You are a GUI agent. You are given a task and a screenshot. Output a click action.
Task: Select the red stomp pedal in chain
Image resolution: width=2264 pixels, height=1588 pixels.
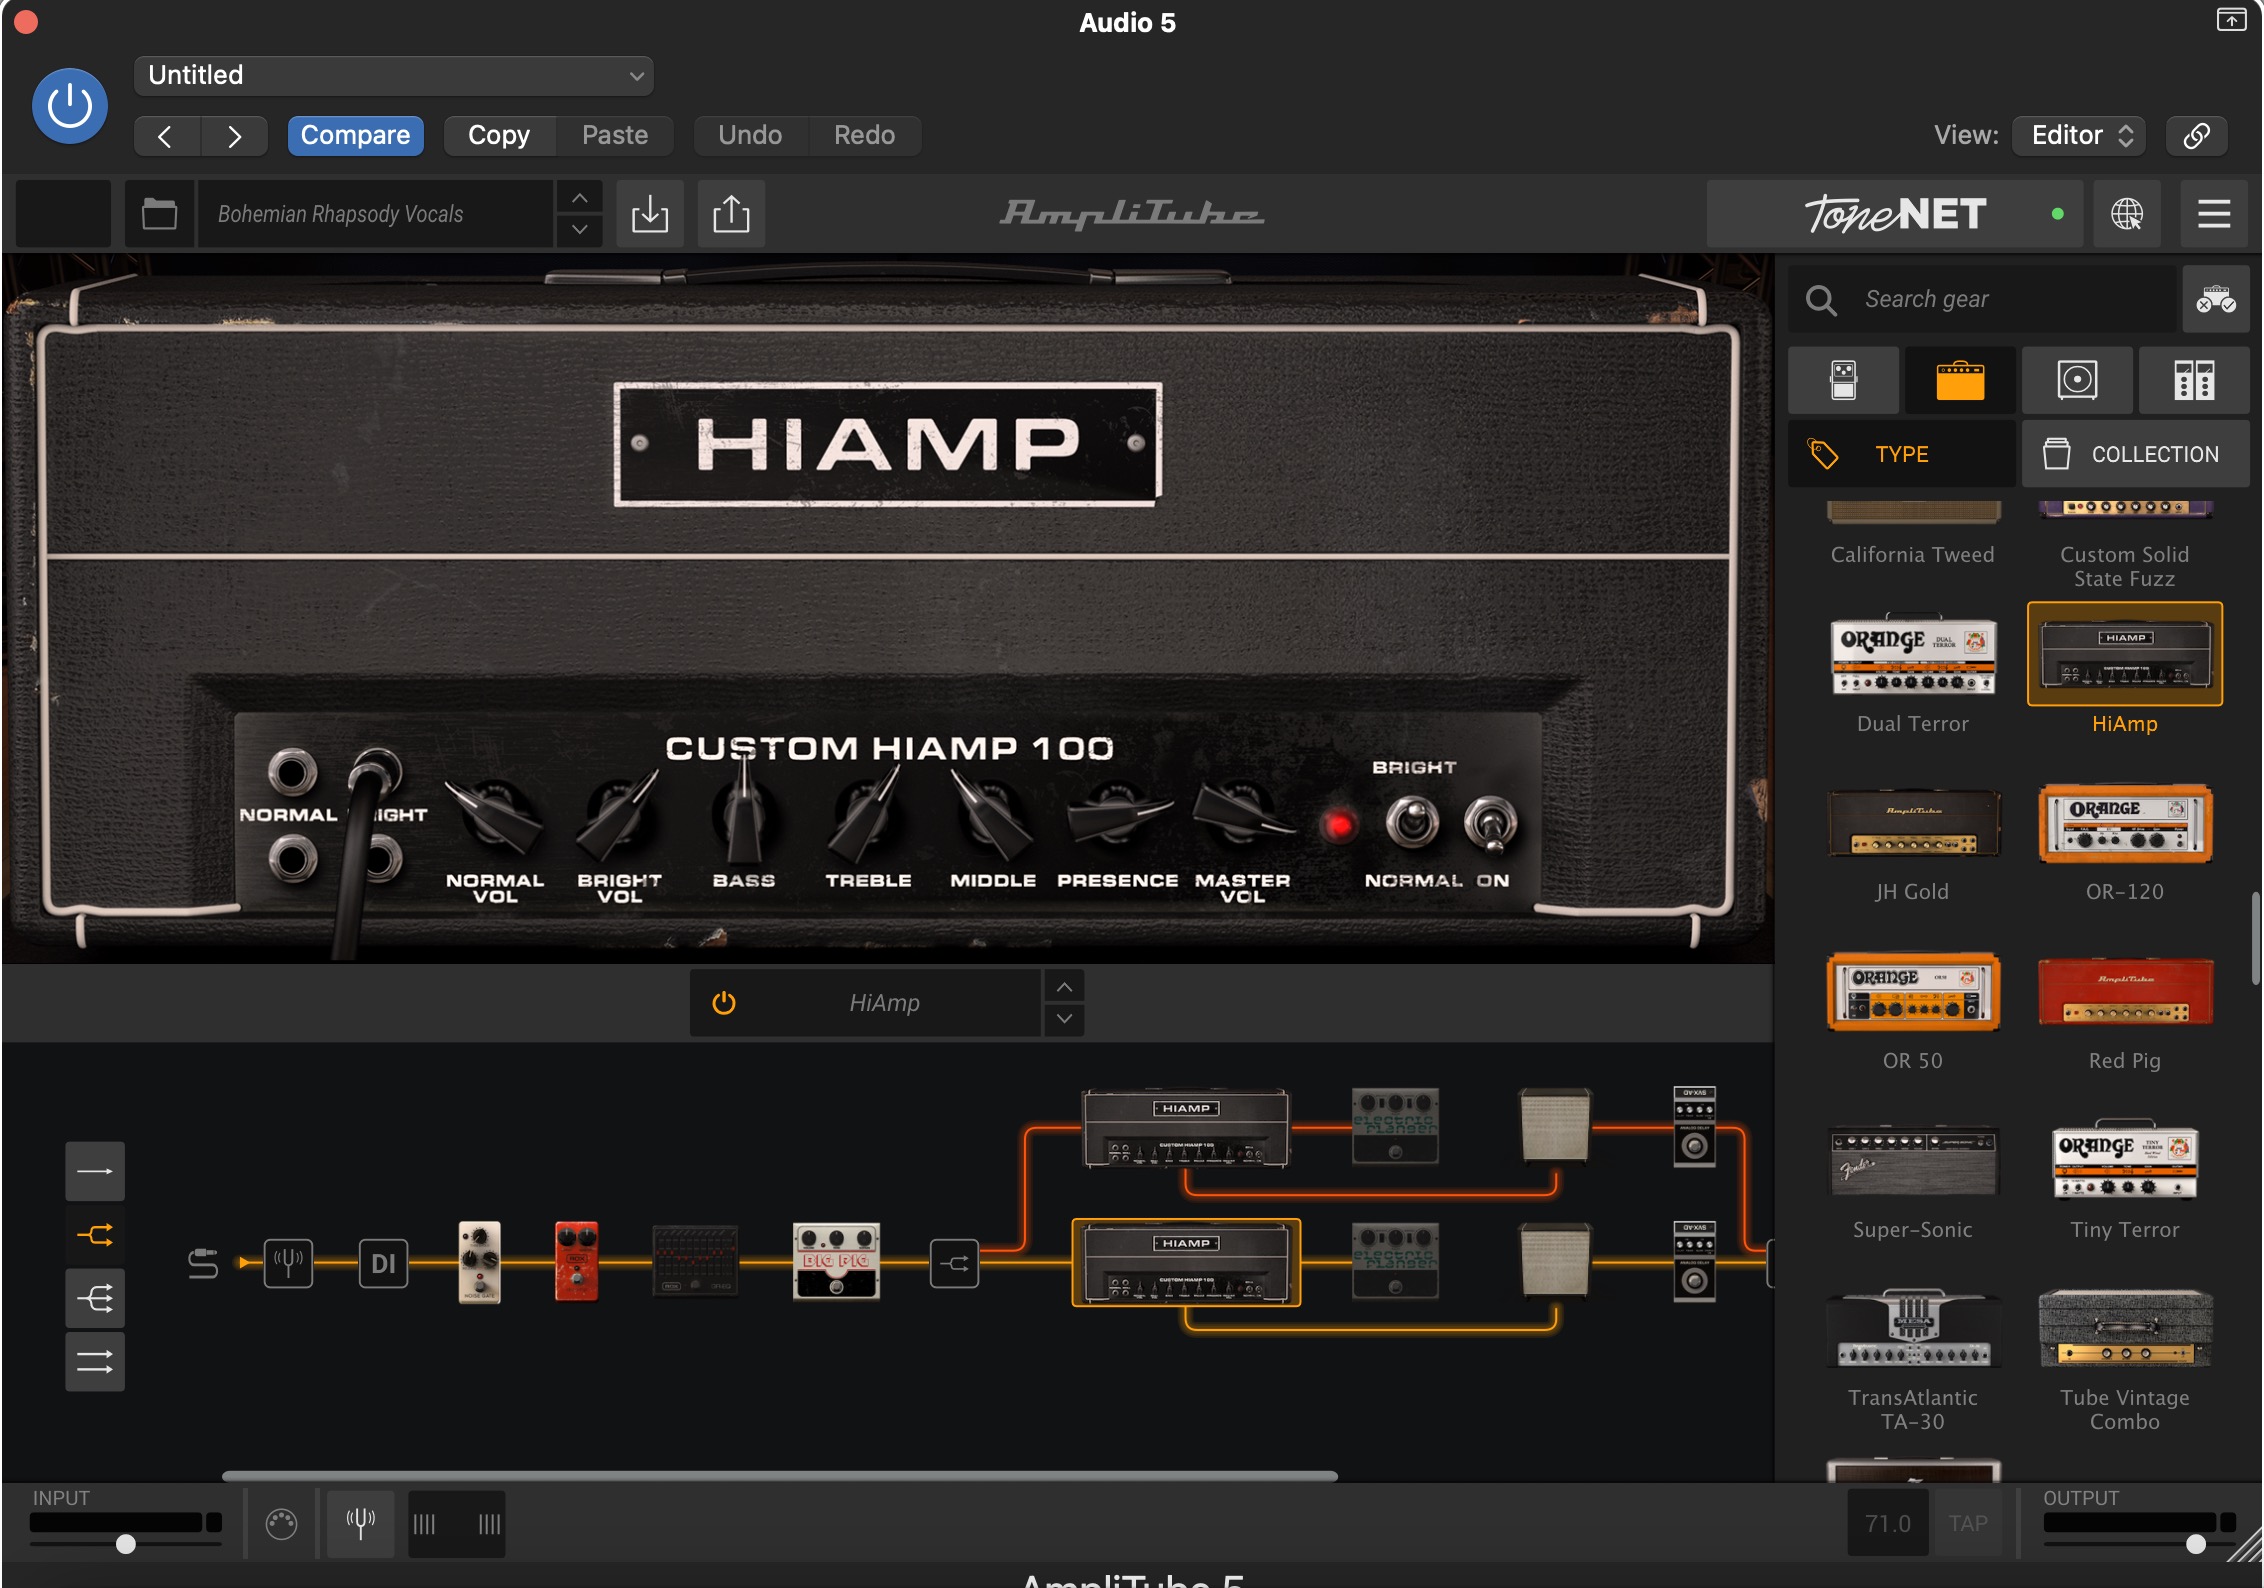click(x=576, y=1262)
